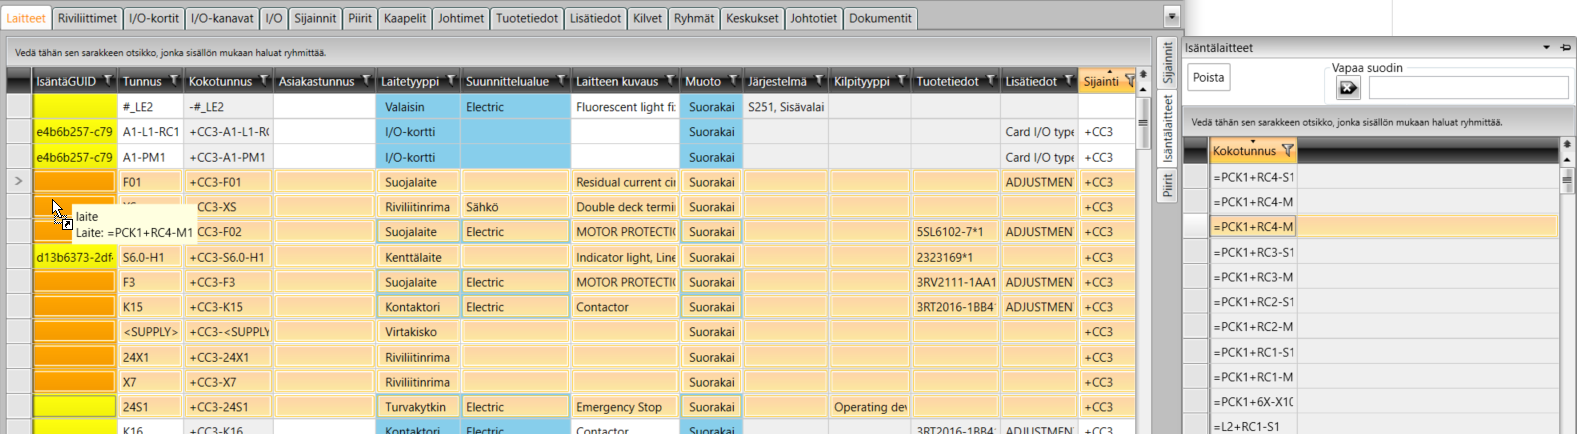
Task: Switch to the Riviliittimet tab
Action: tap(87, 18)
